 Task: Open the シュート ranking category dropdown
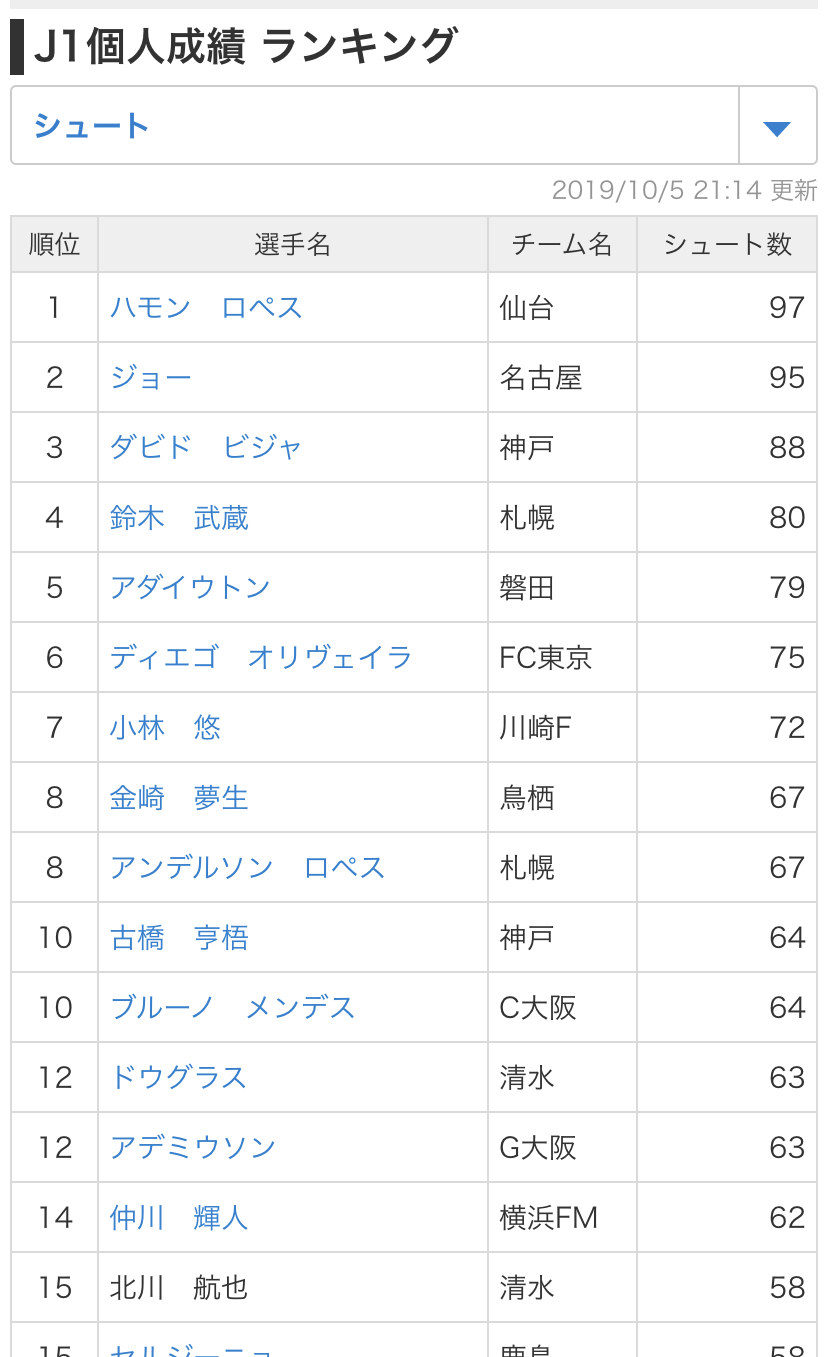coord(375,126)
